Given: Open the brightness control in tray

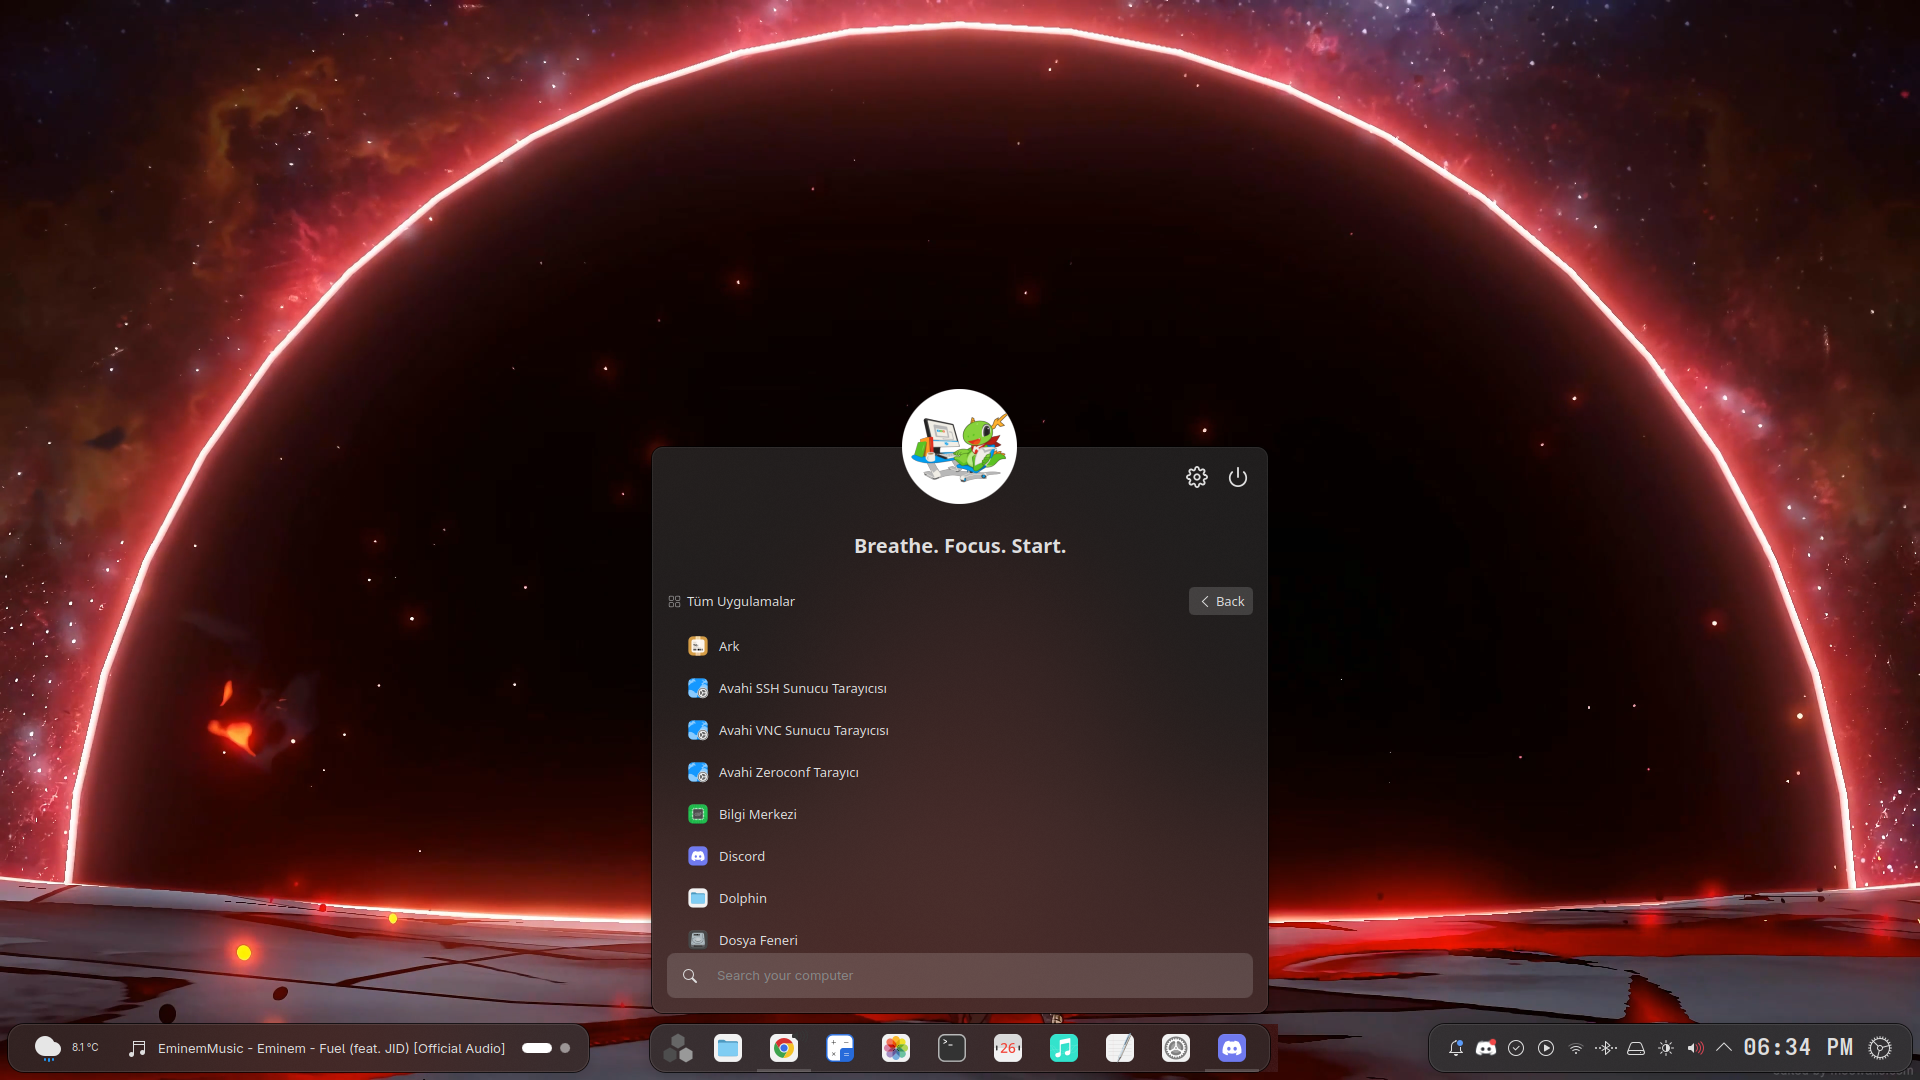Looking at the screenshot, I should pos(1666,1048).
